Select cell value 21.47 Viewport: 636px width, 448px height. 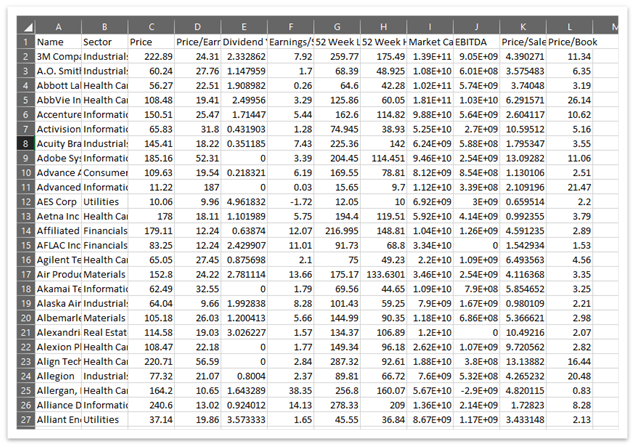coord(569,187)
